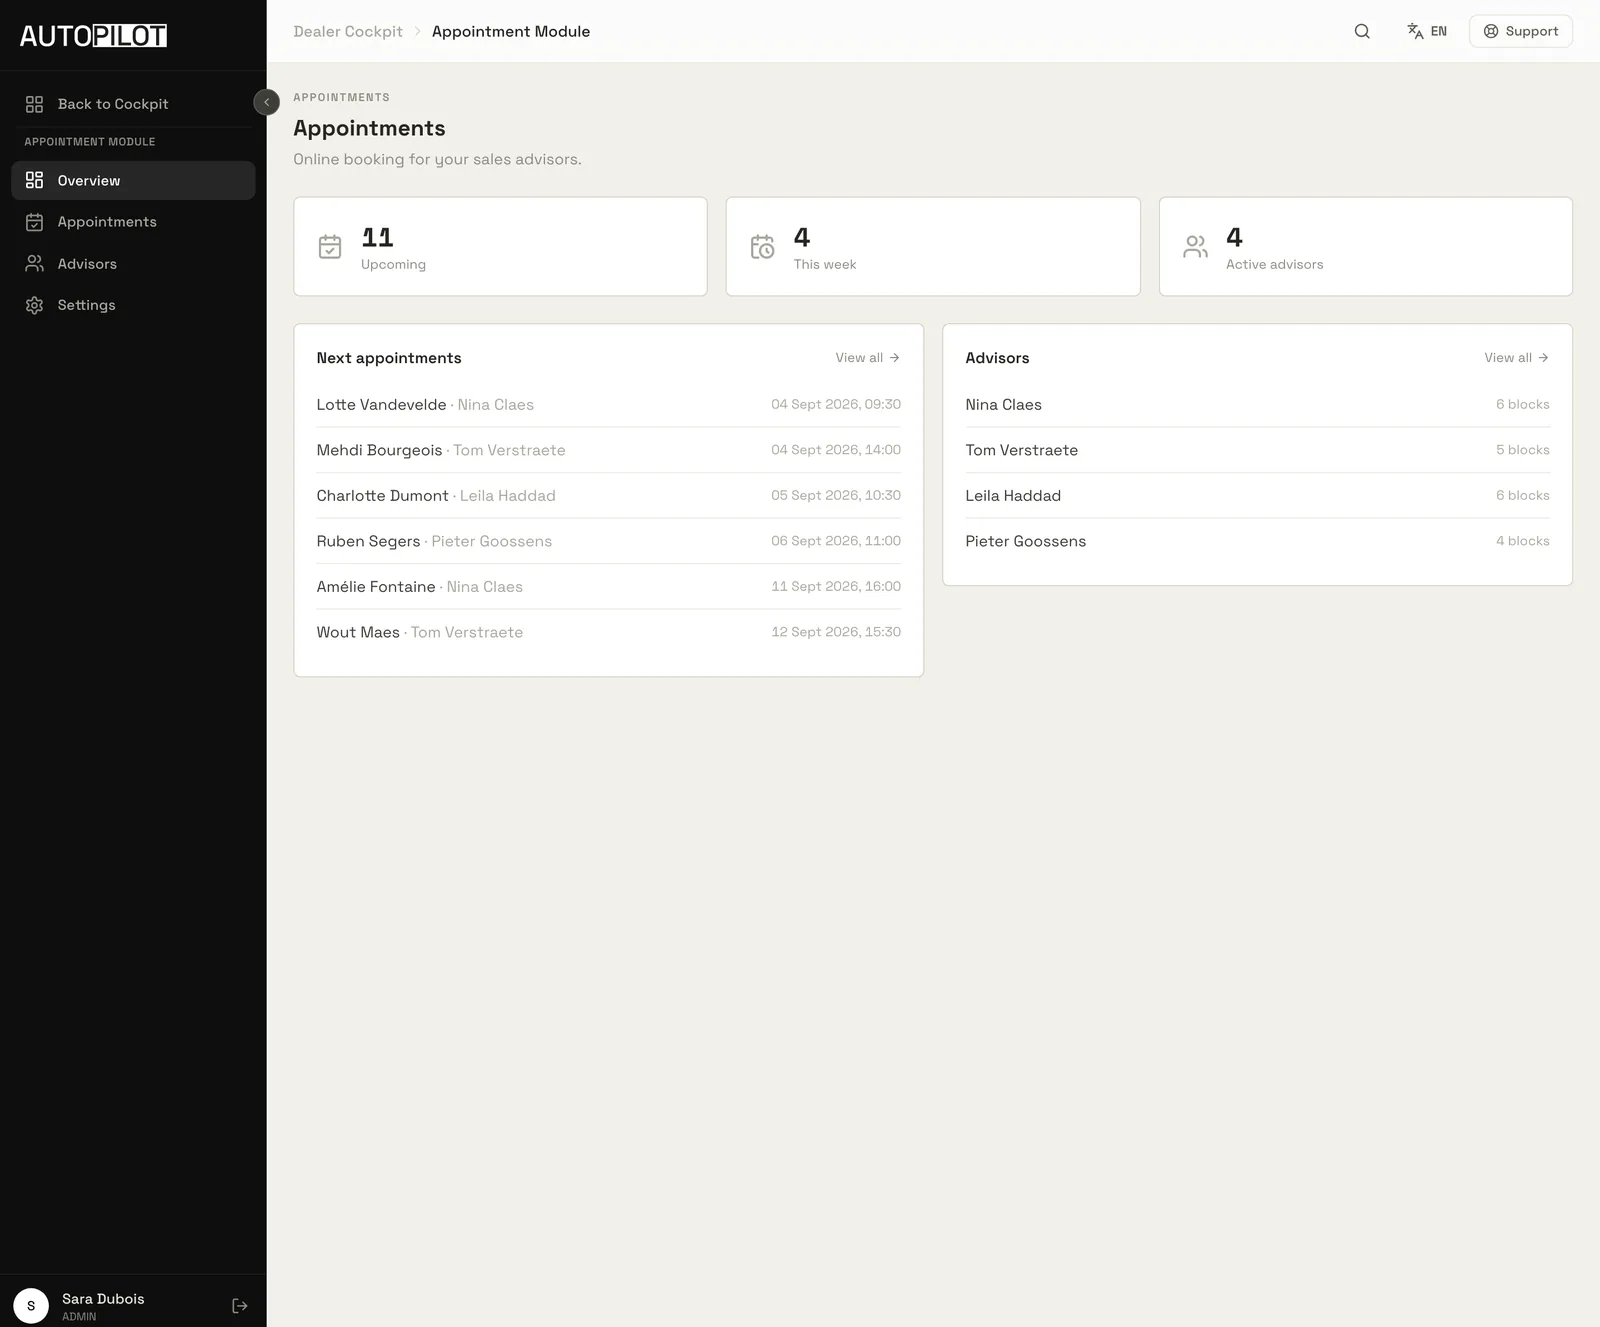Screen dimensions: 1600x1327
Task: Click the date 06 Sept 2026, 11:00
Action: tap(836, 541)
